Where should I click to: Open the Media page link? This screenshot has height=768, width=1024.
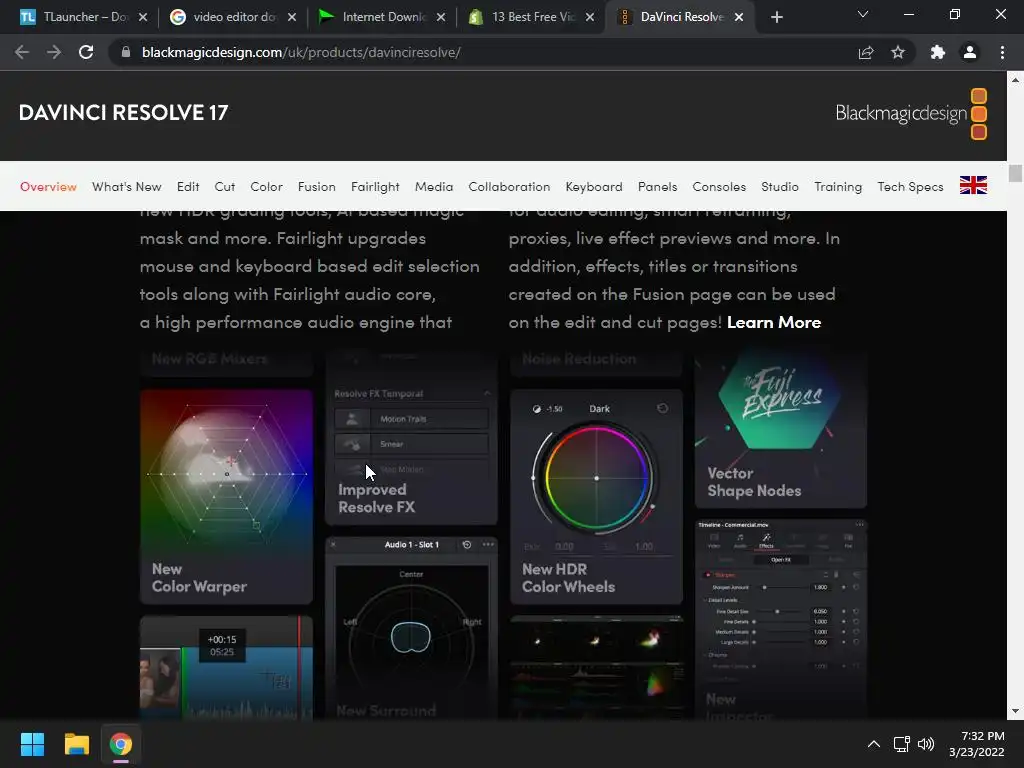(434, 187)
